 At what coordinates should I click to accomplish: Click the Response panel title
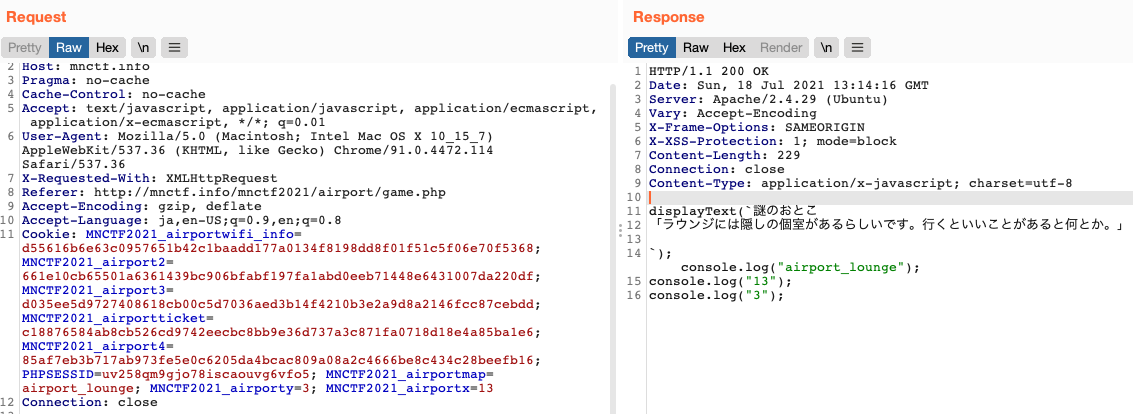tap(668, 17)
